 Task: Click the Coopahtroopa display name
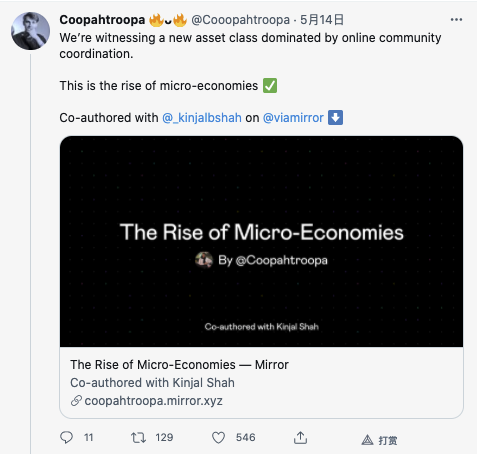[x=102, y=20]
